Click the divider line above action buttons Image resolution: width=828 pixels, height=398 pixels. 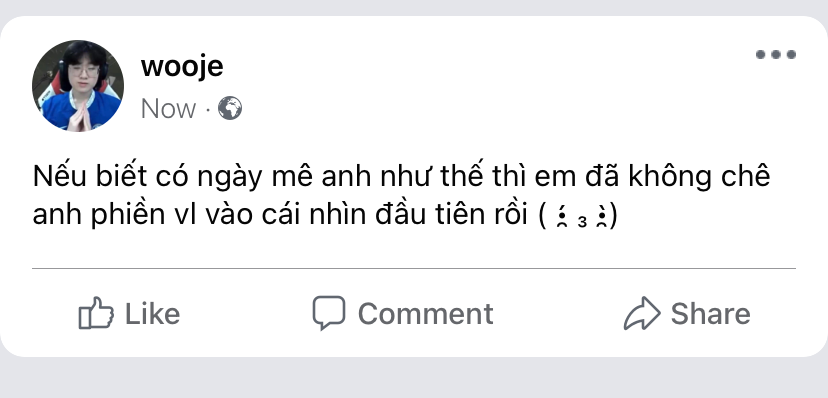[413, 268]
